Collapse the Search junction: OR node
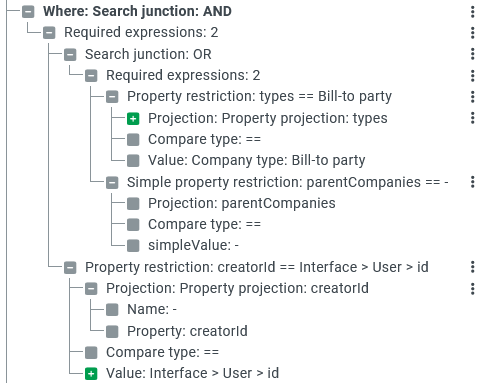 coord(70,55)
